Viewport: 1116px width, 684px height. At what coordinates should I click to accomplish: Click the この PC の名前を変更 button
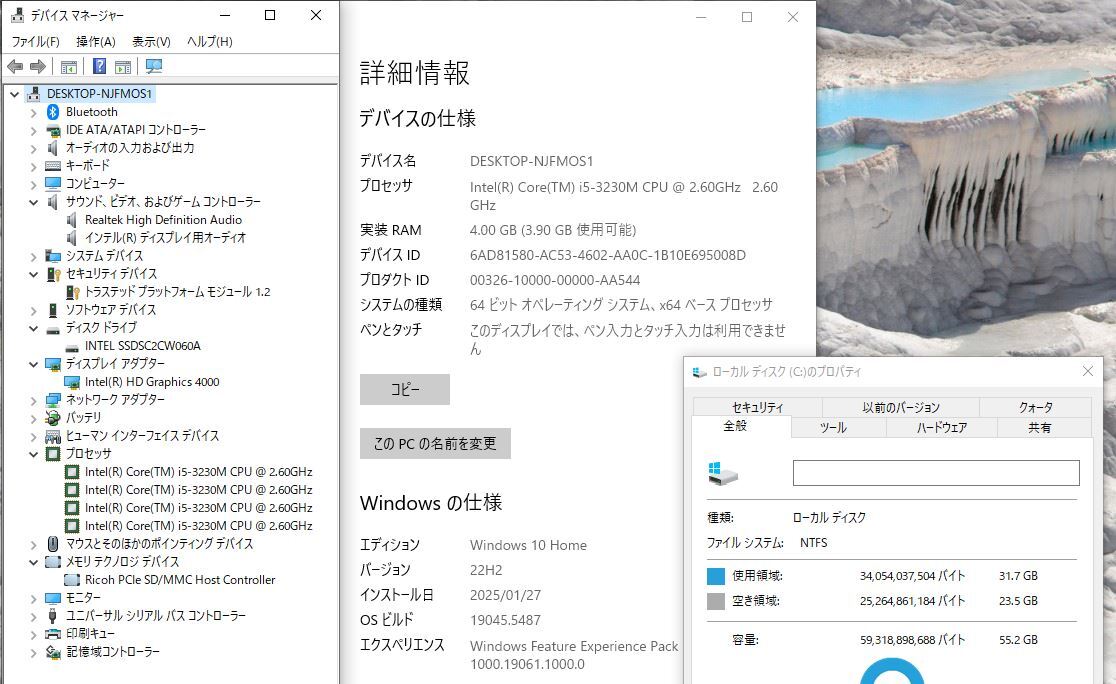(435, 443)
